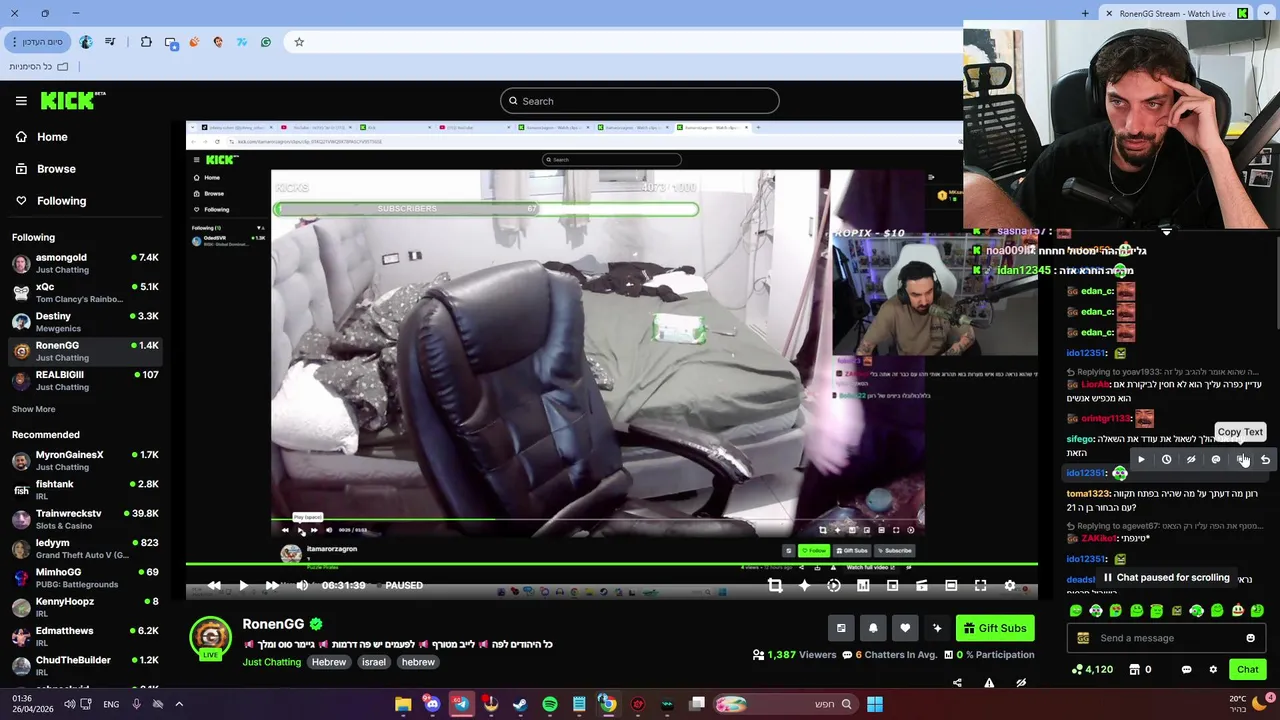Open the chat settings gear

pos(1213,670)
